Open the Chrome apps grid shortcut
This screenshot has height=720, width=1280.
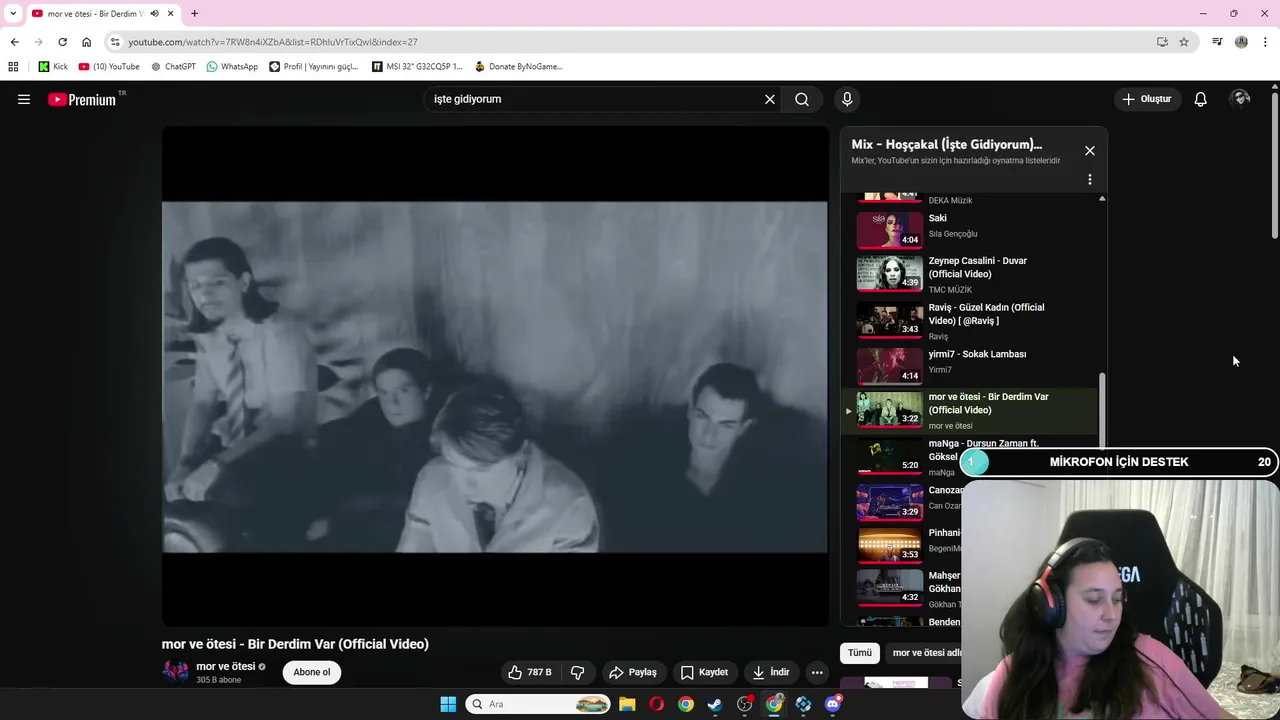coord(13,67)
